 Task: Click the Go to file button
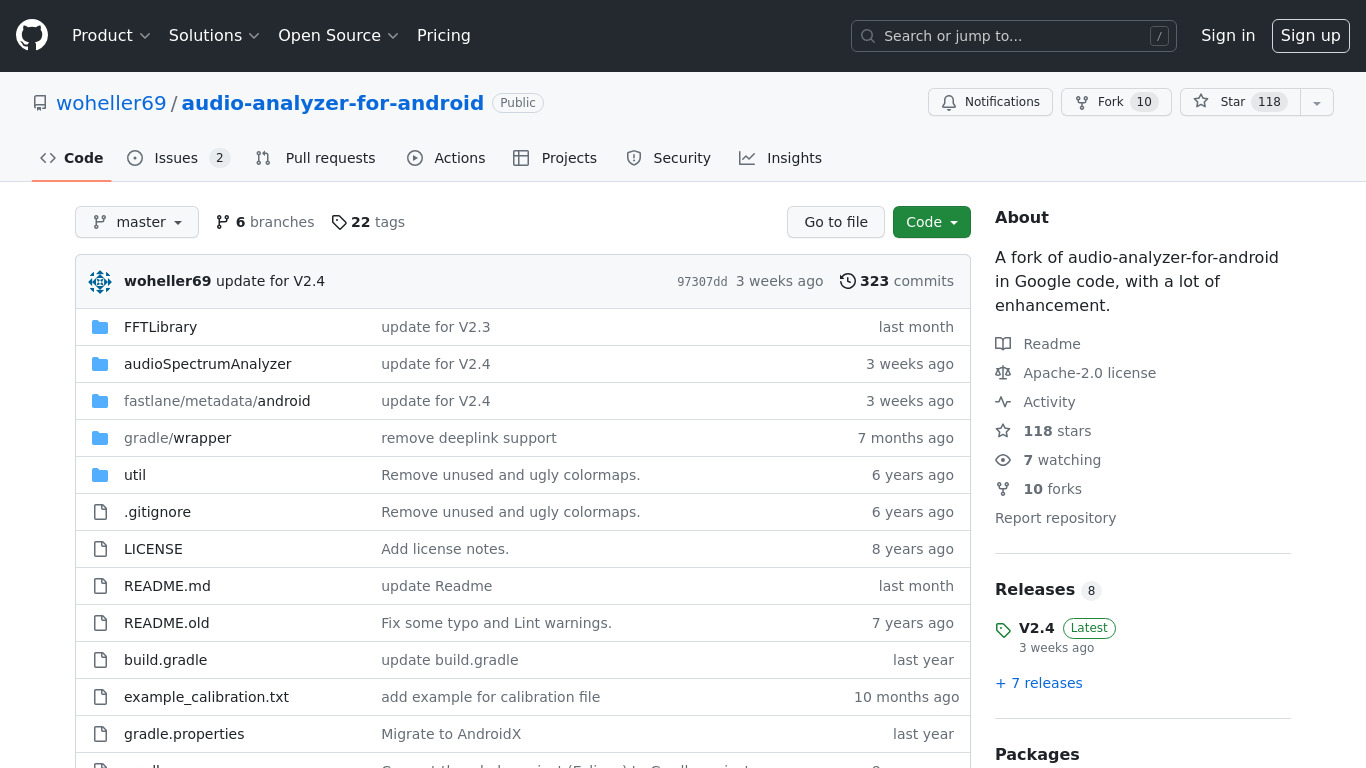(x=836, y=222)
